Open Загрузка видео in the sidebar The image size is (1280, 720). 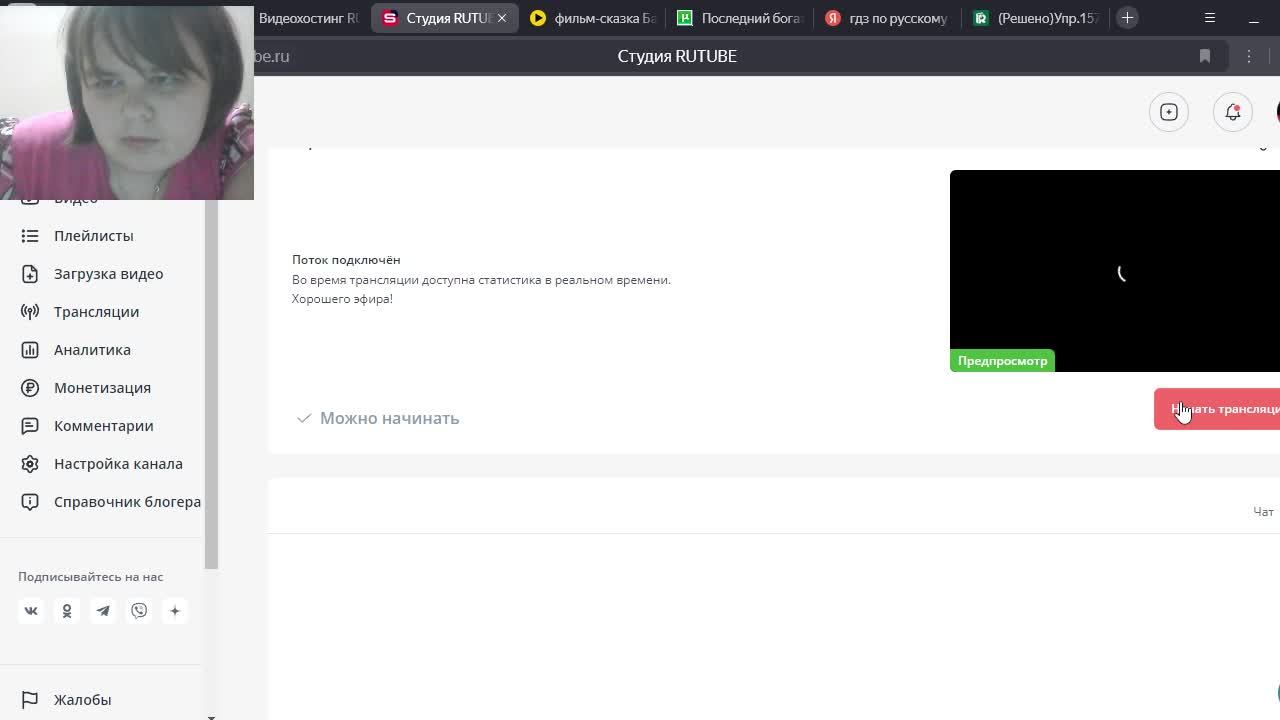point(108,274)
